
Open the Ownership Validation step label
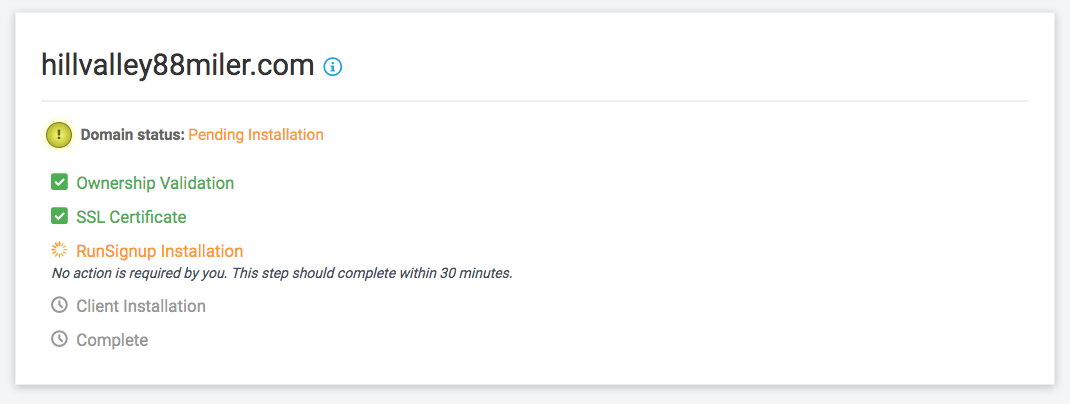tap(155, 183)
